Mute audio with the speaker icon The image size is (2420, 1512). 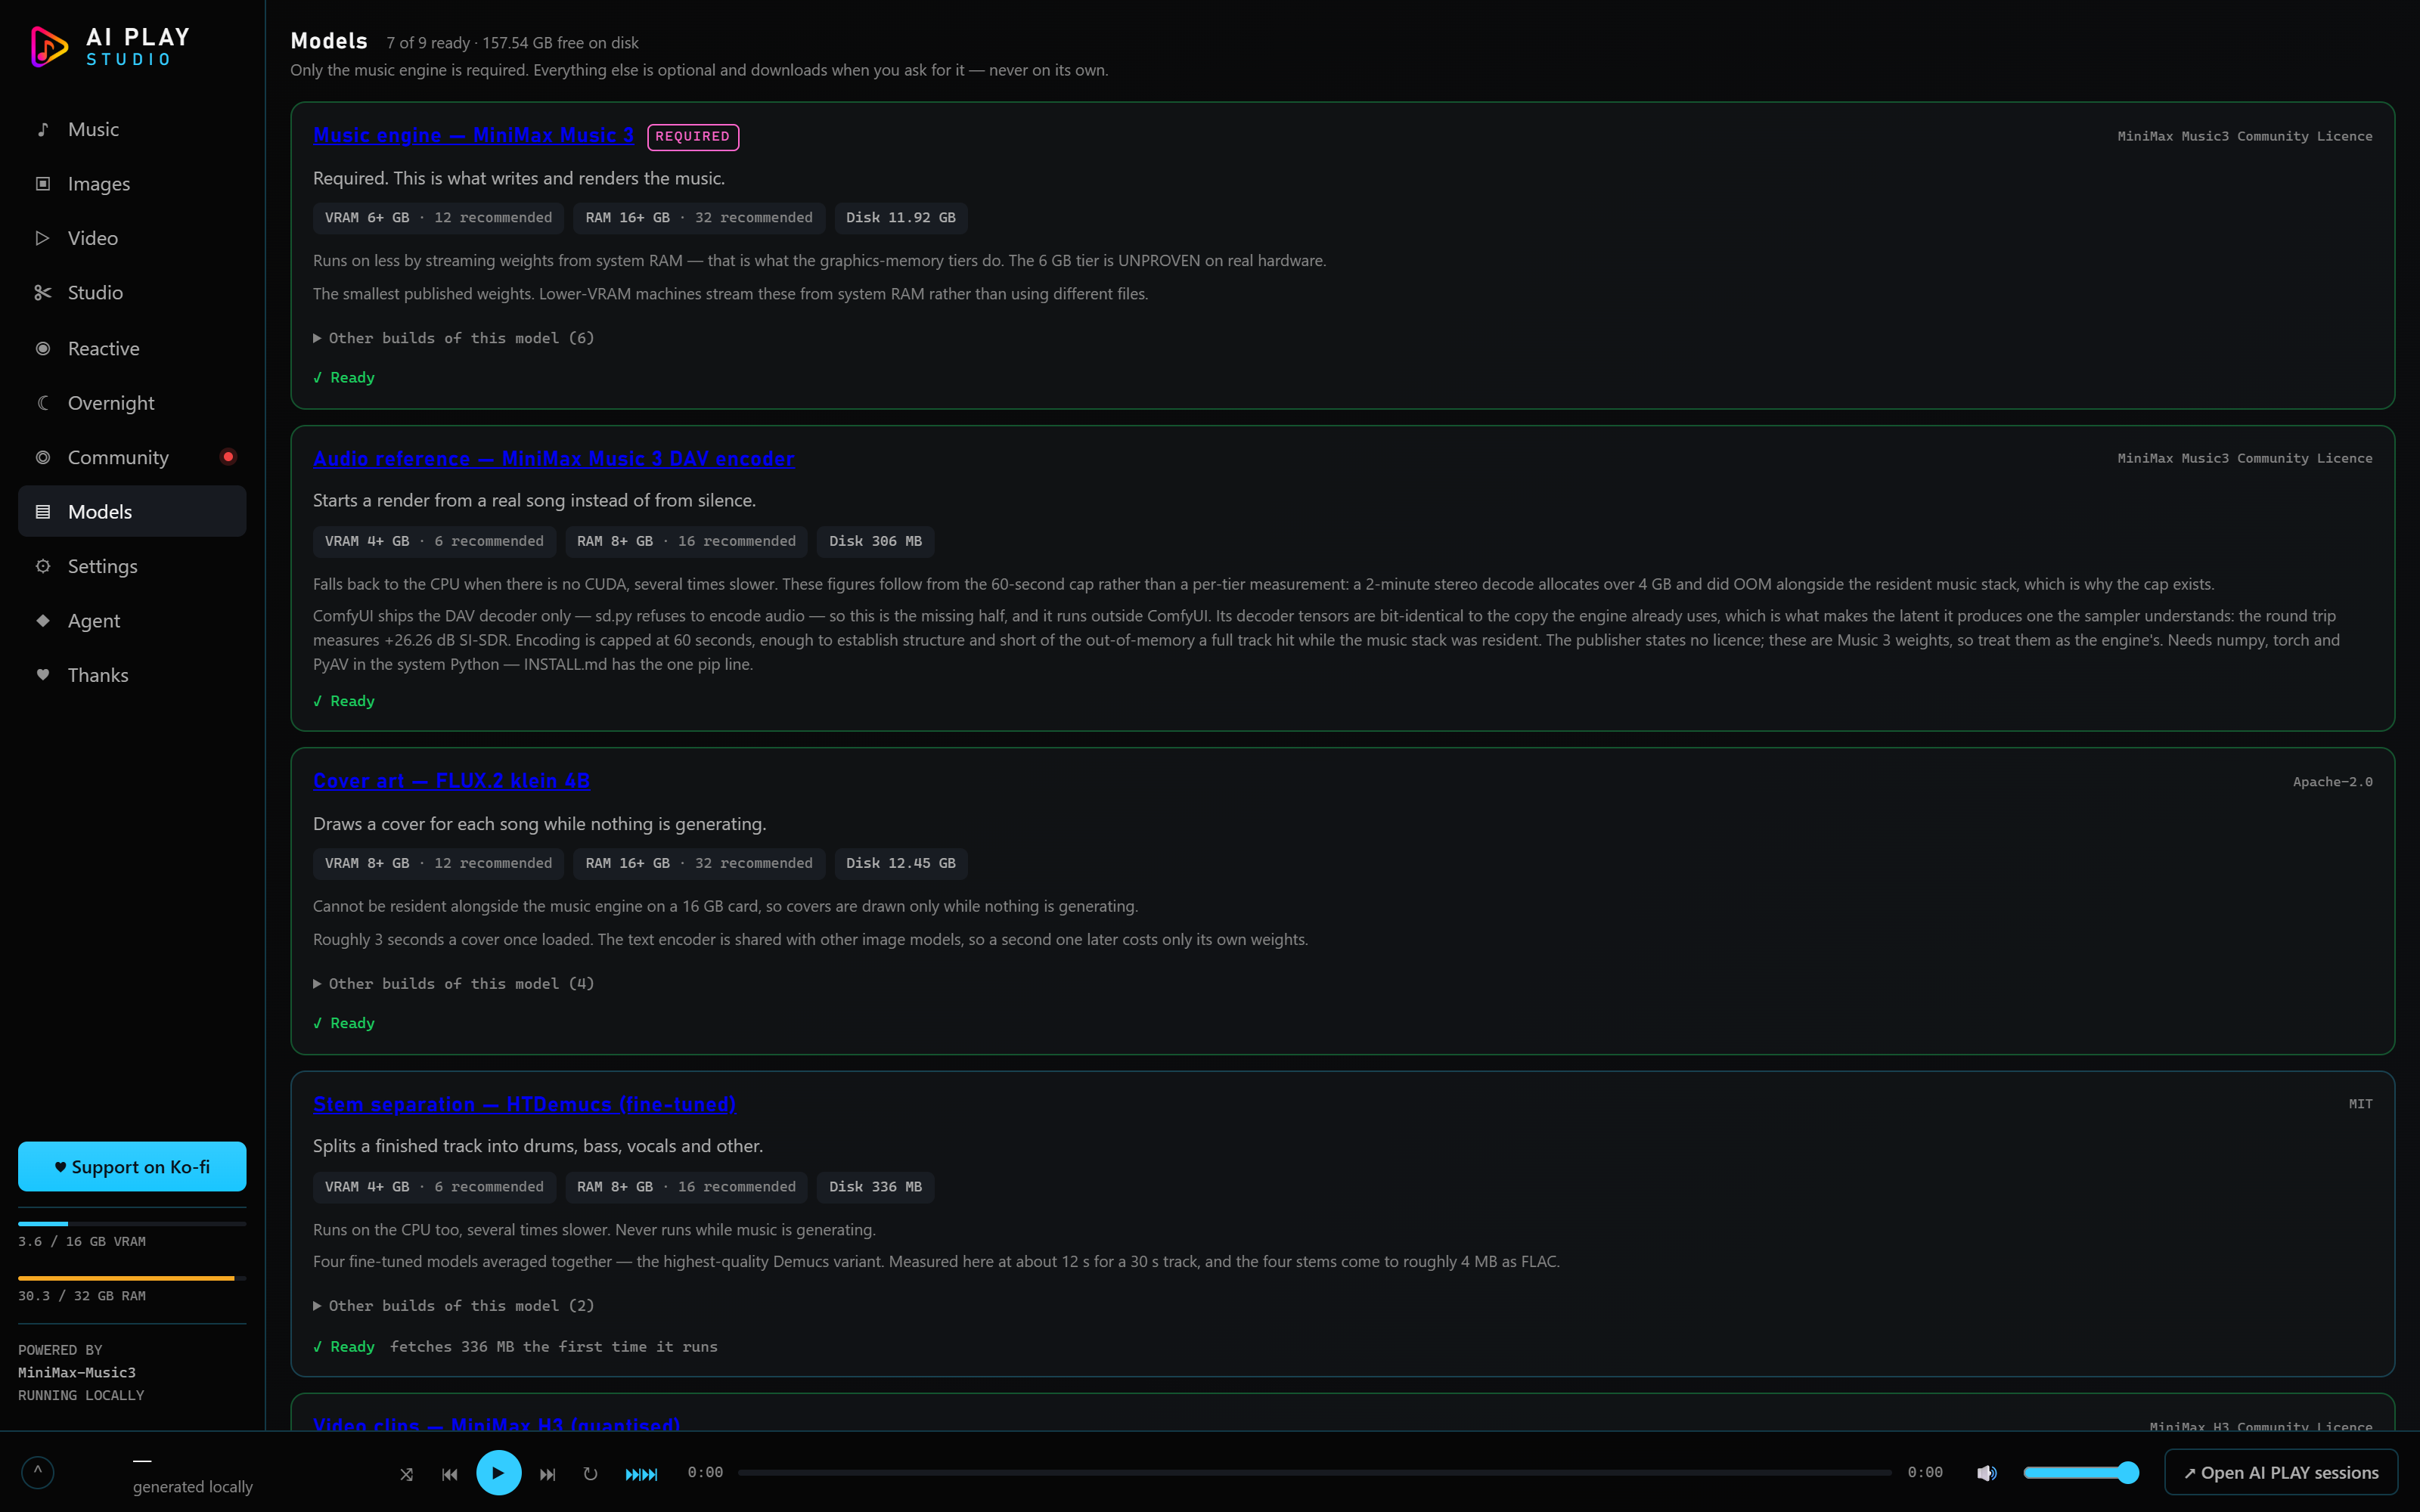[x=1987, y=1473]
